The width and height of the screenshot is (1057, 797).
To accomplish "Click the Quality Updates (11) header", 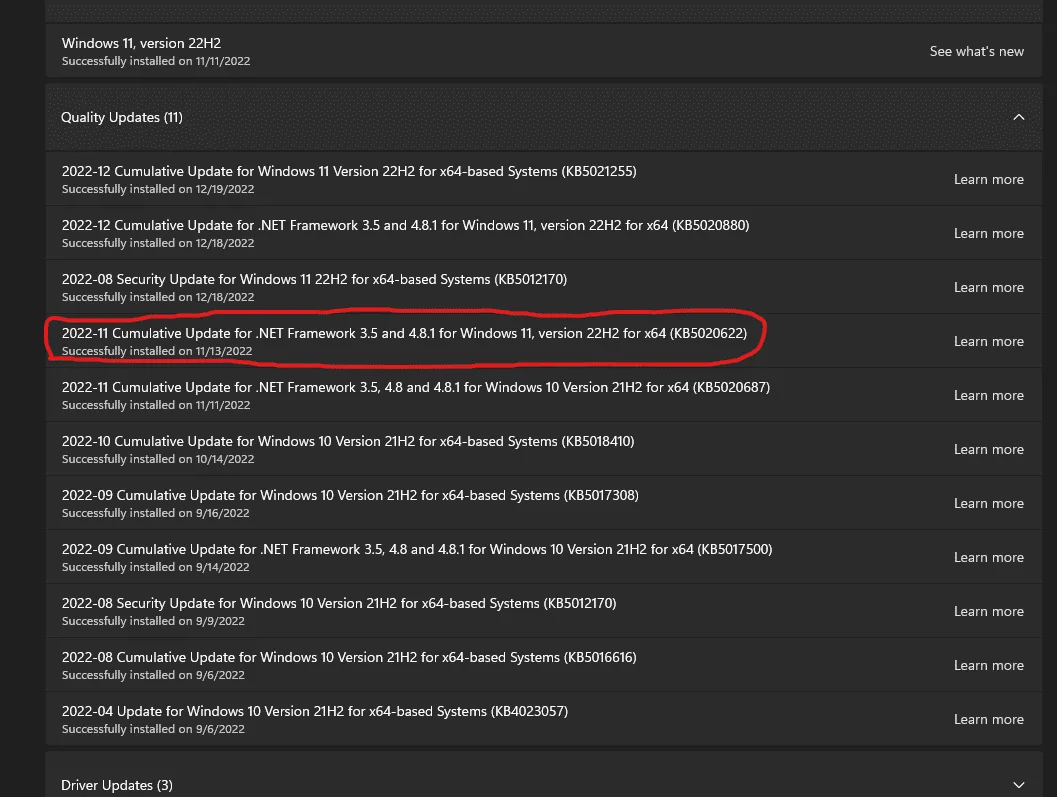I will 543,117.
